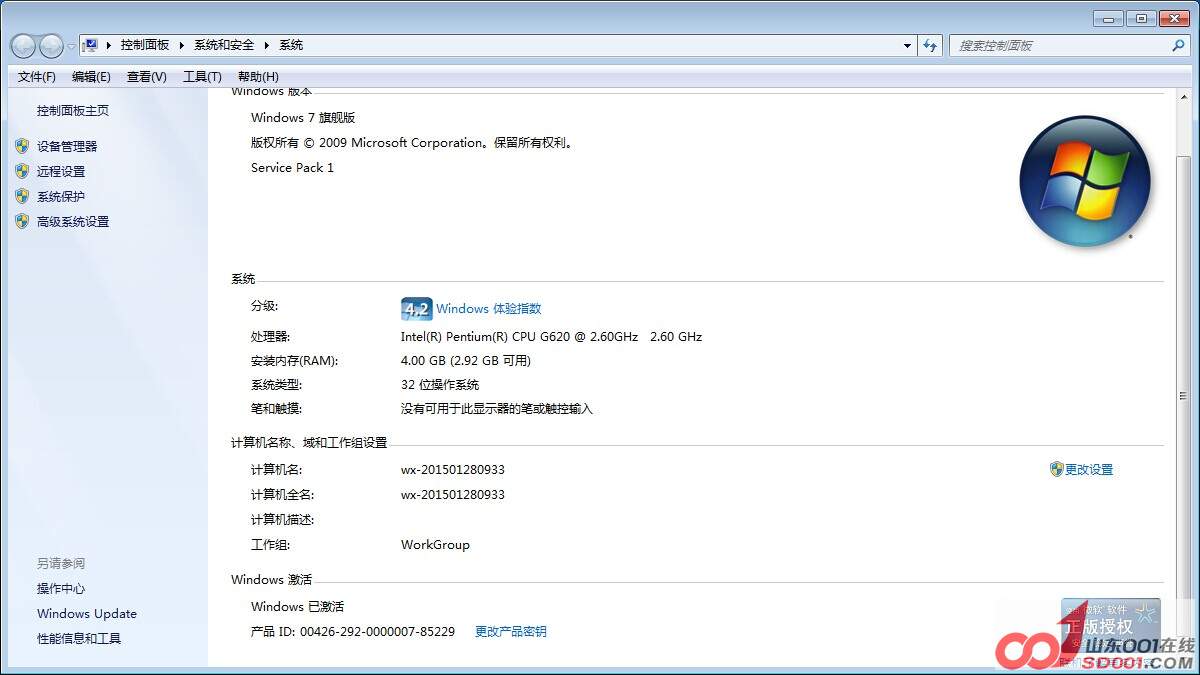Image resolution: width=1200 pixels, height=675 pixels.
Task: Click the 32 位操作系统 text
Action: pos(440,385)
